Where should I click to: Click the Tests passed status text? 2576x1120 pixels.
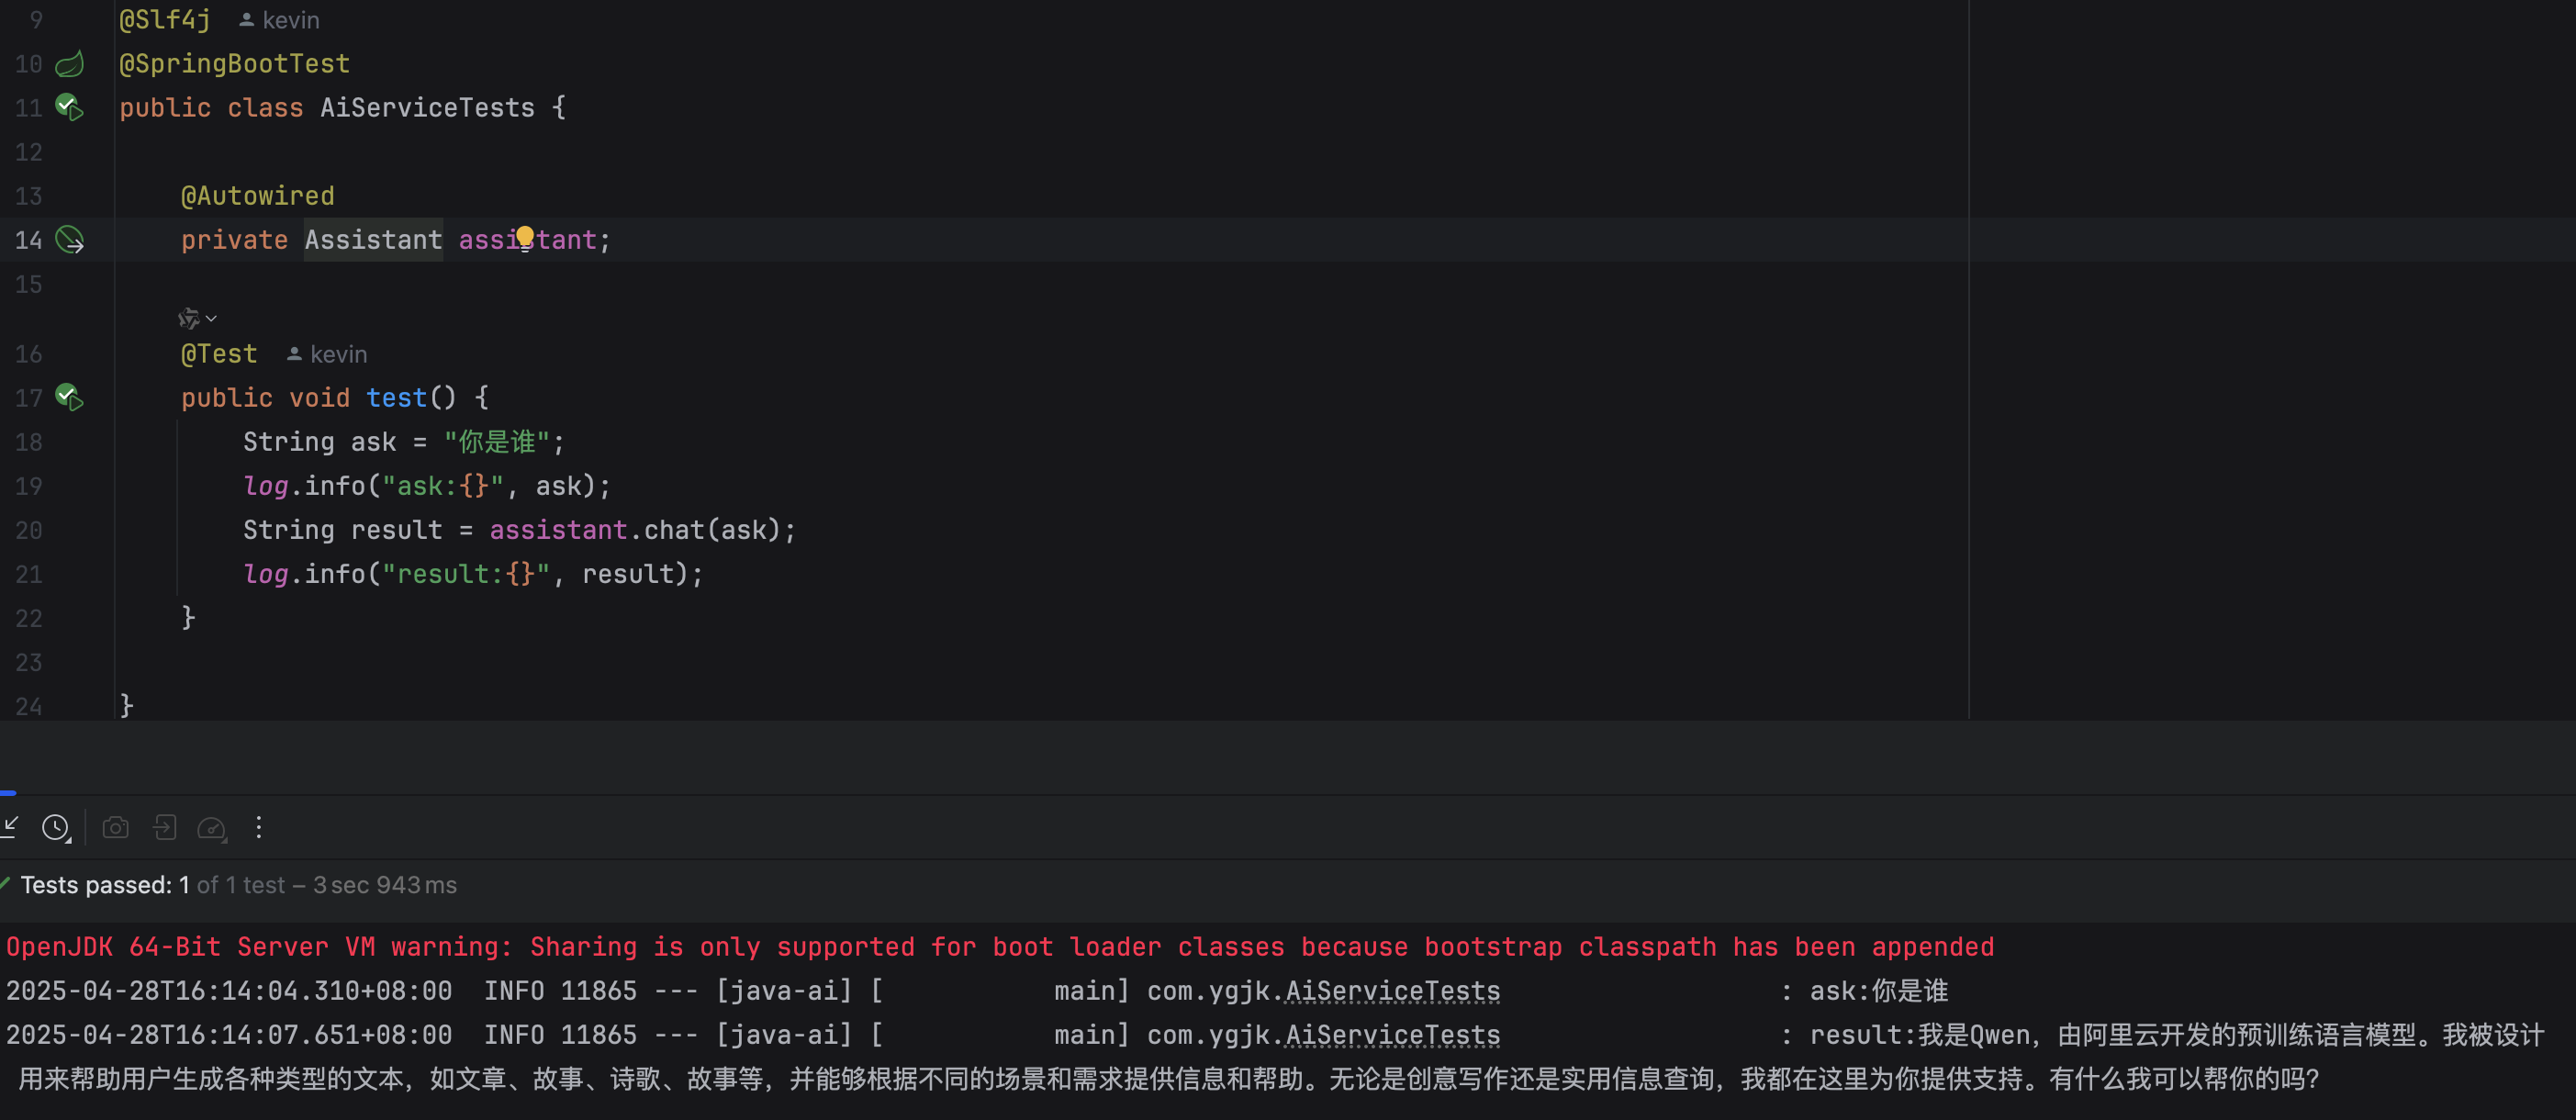(x=105, y=885)
